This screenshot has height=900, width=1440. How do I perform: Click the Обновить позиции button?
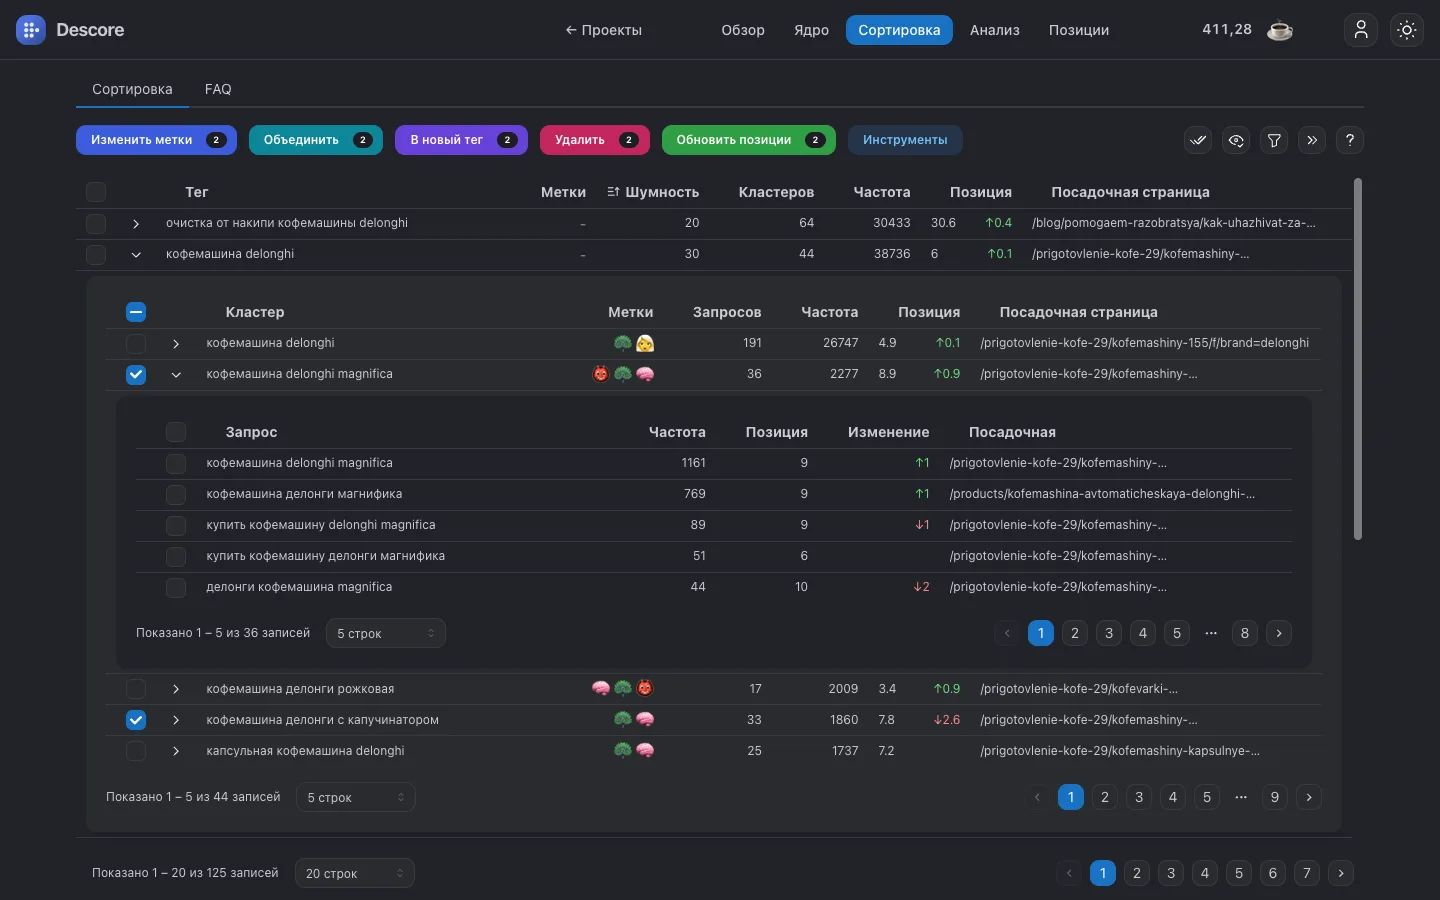[x=749, y=140]
